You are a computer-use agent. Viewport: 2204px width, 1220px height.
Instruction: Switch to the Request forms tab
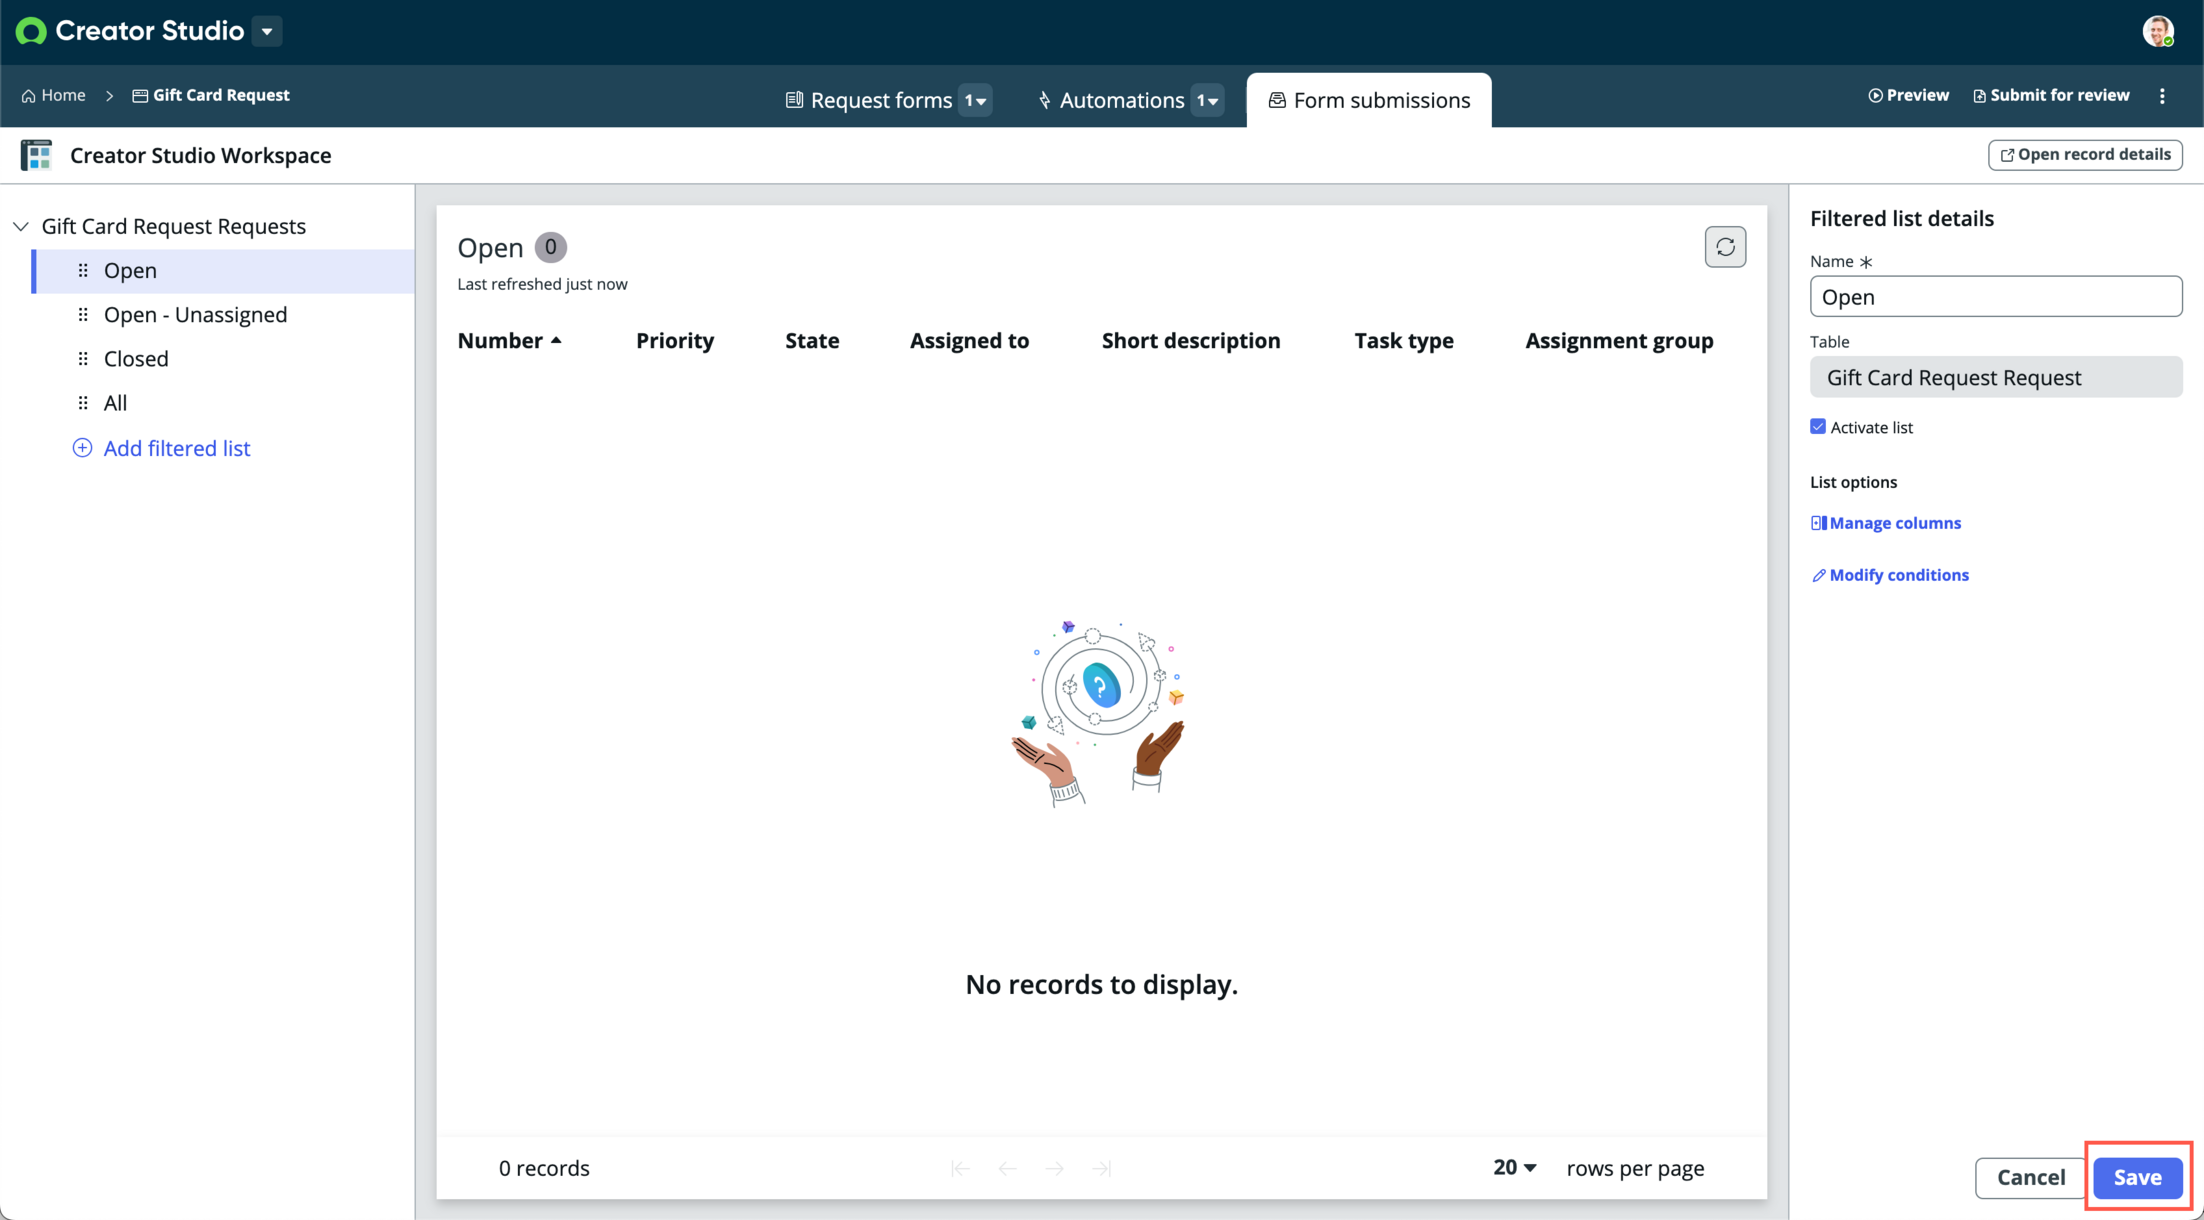869,100
